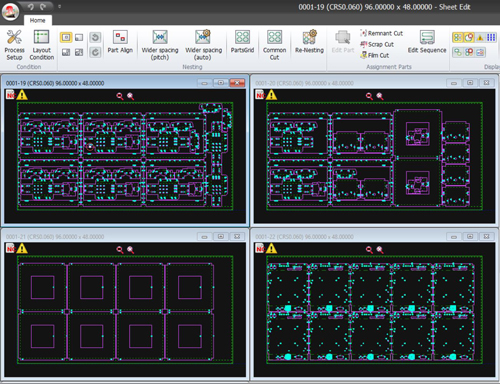Click the warning icon in sheet 0001-22 window
Screen dimensions: 500x384
pyautogui.click(x=271, y=248)
